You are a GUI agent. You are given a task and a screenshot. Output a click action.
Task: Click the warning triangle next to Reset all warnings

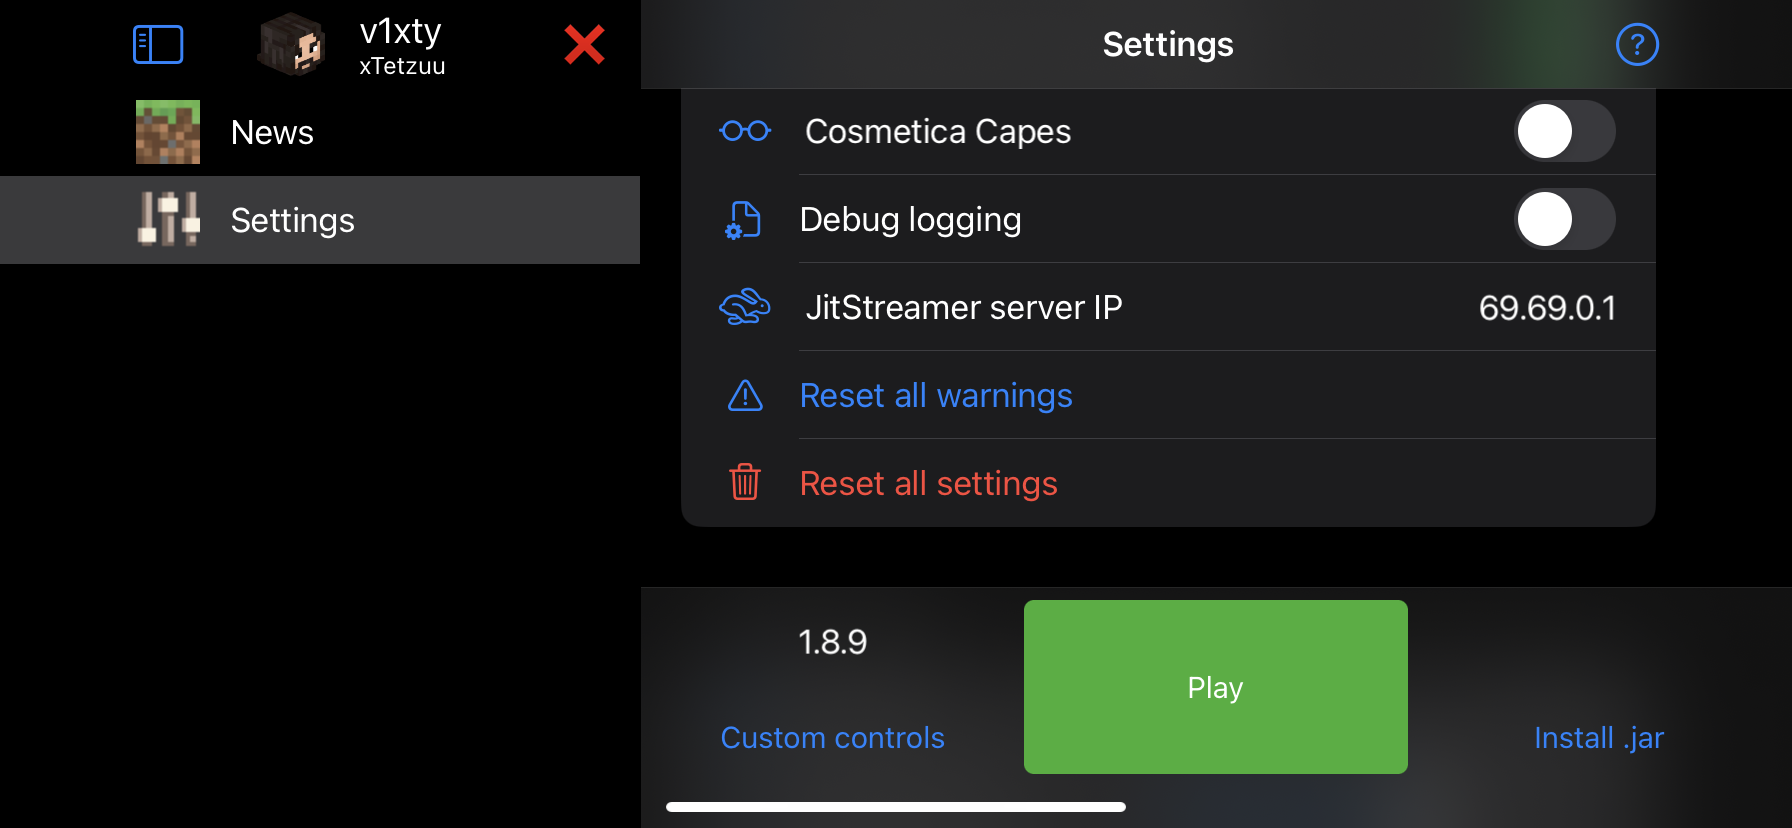click(x=744, y=396)
